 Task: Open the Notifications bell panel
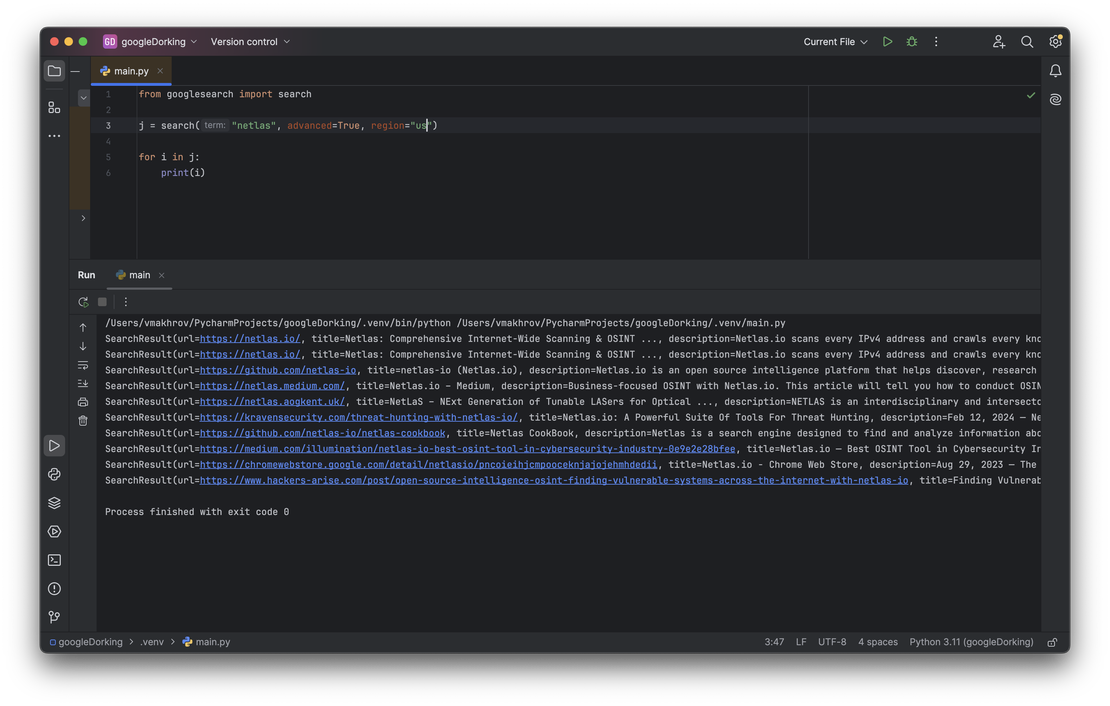point(1055,71)
